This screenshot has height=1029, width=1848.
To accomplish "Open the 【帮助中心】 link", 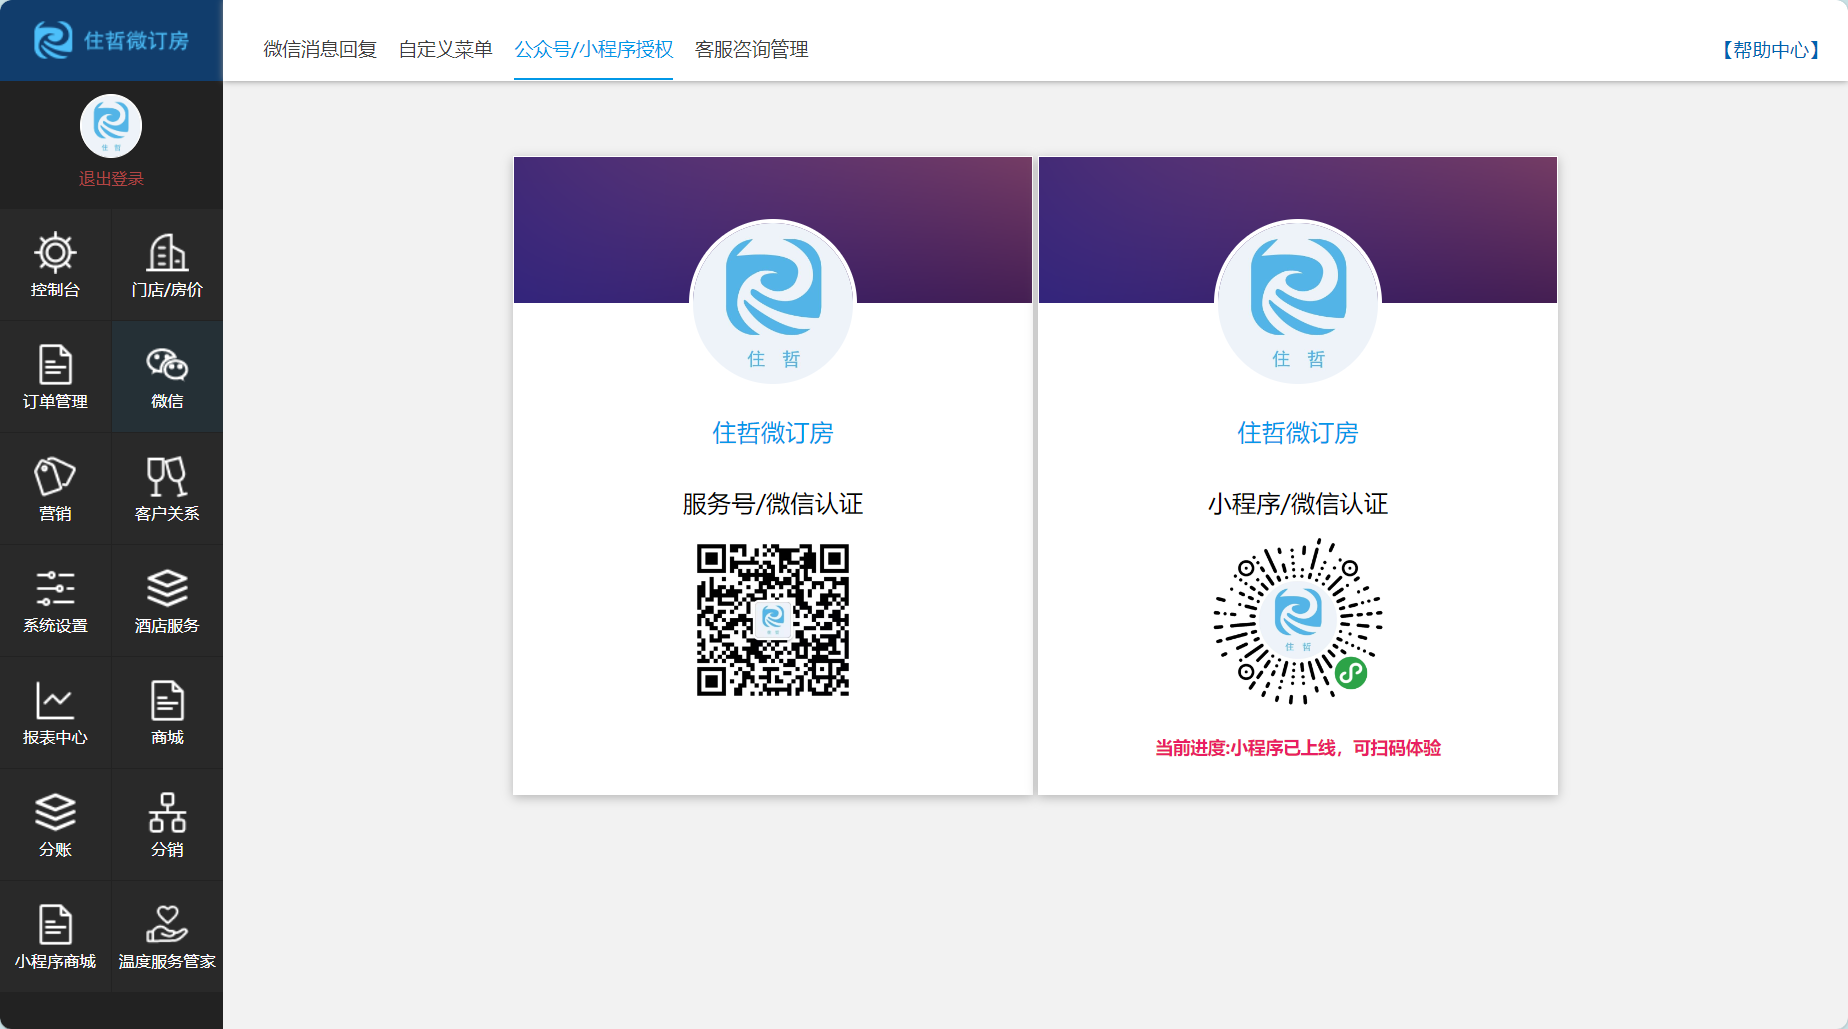I will (x=1770, y=50).
